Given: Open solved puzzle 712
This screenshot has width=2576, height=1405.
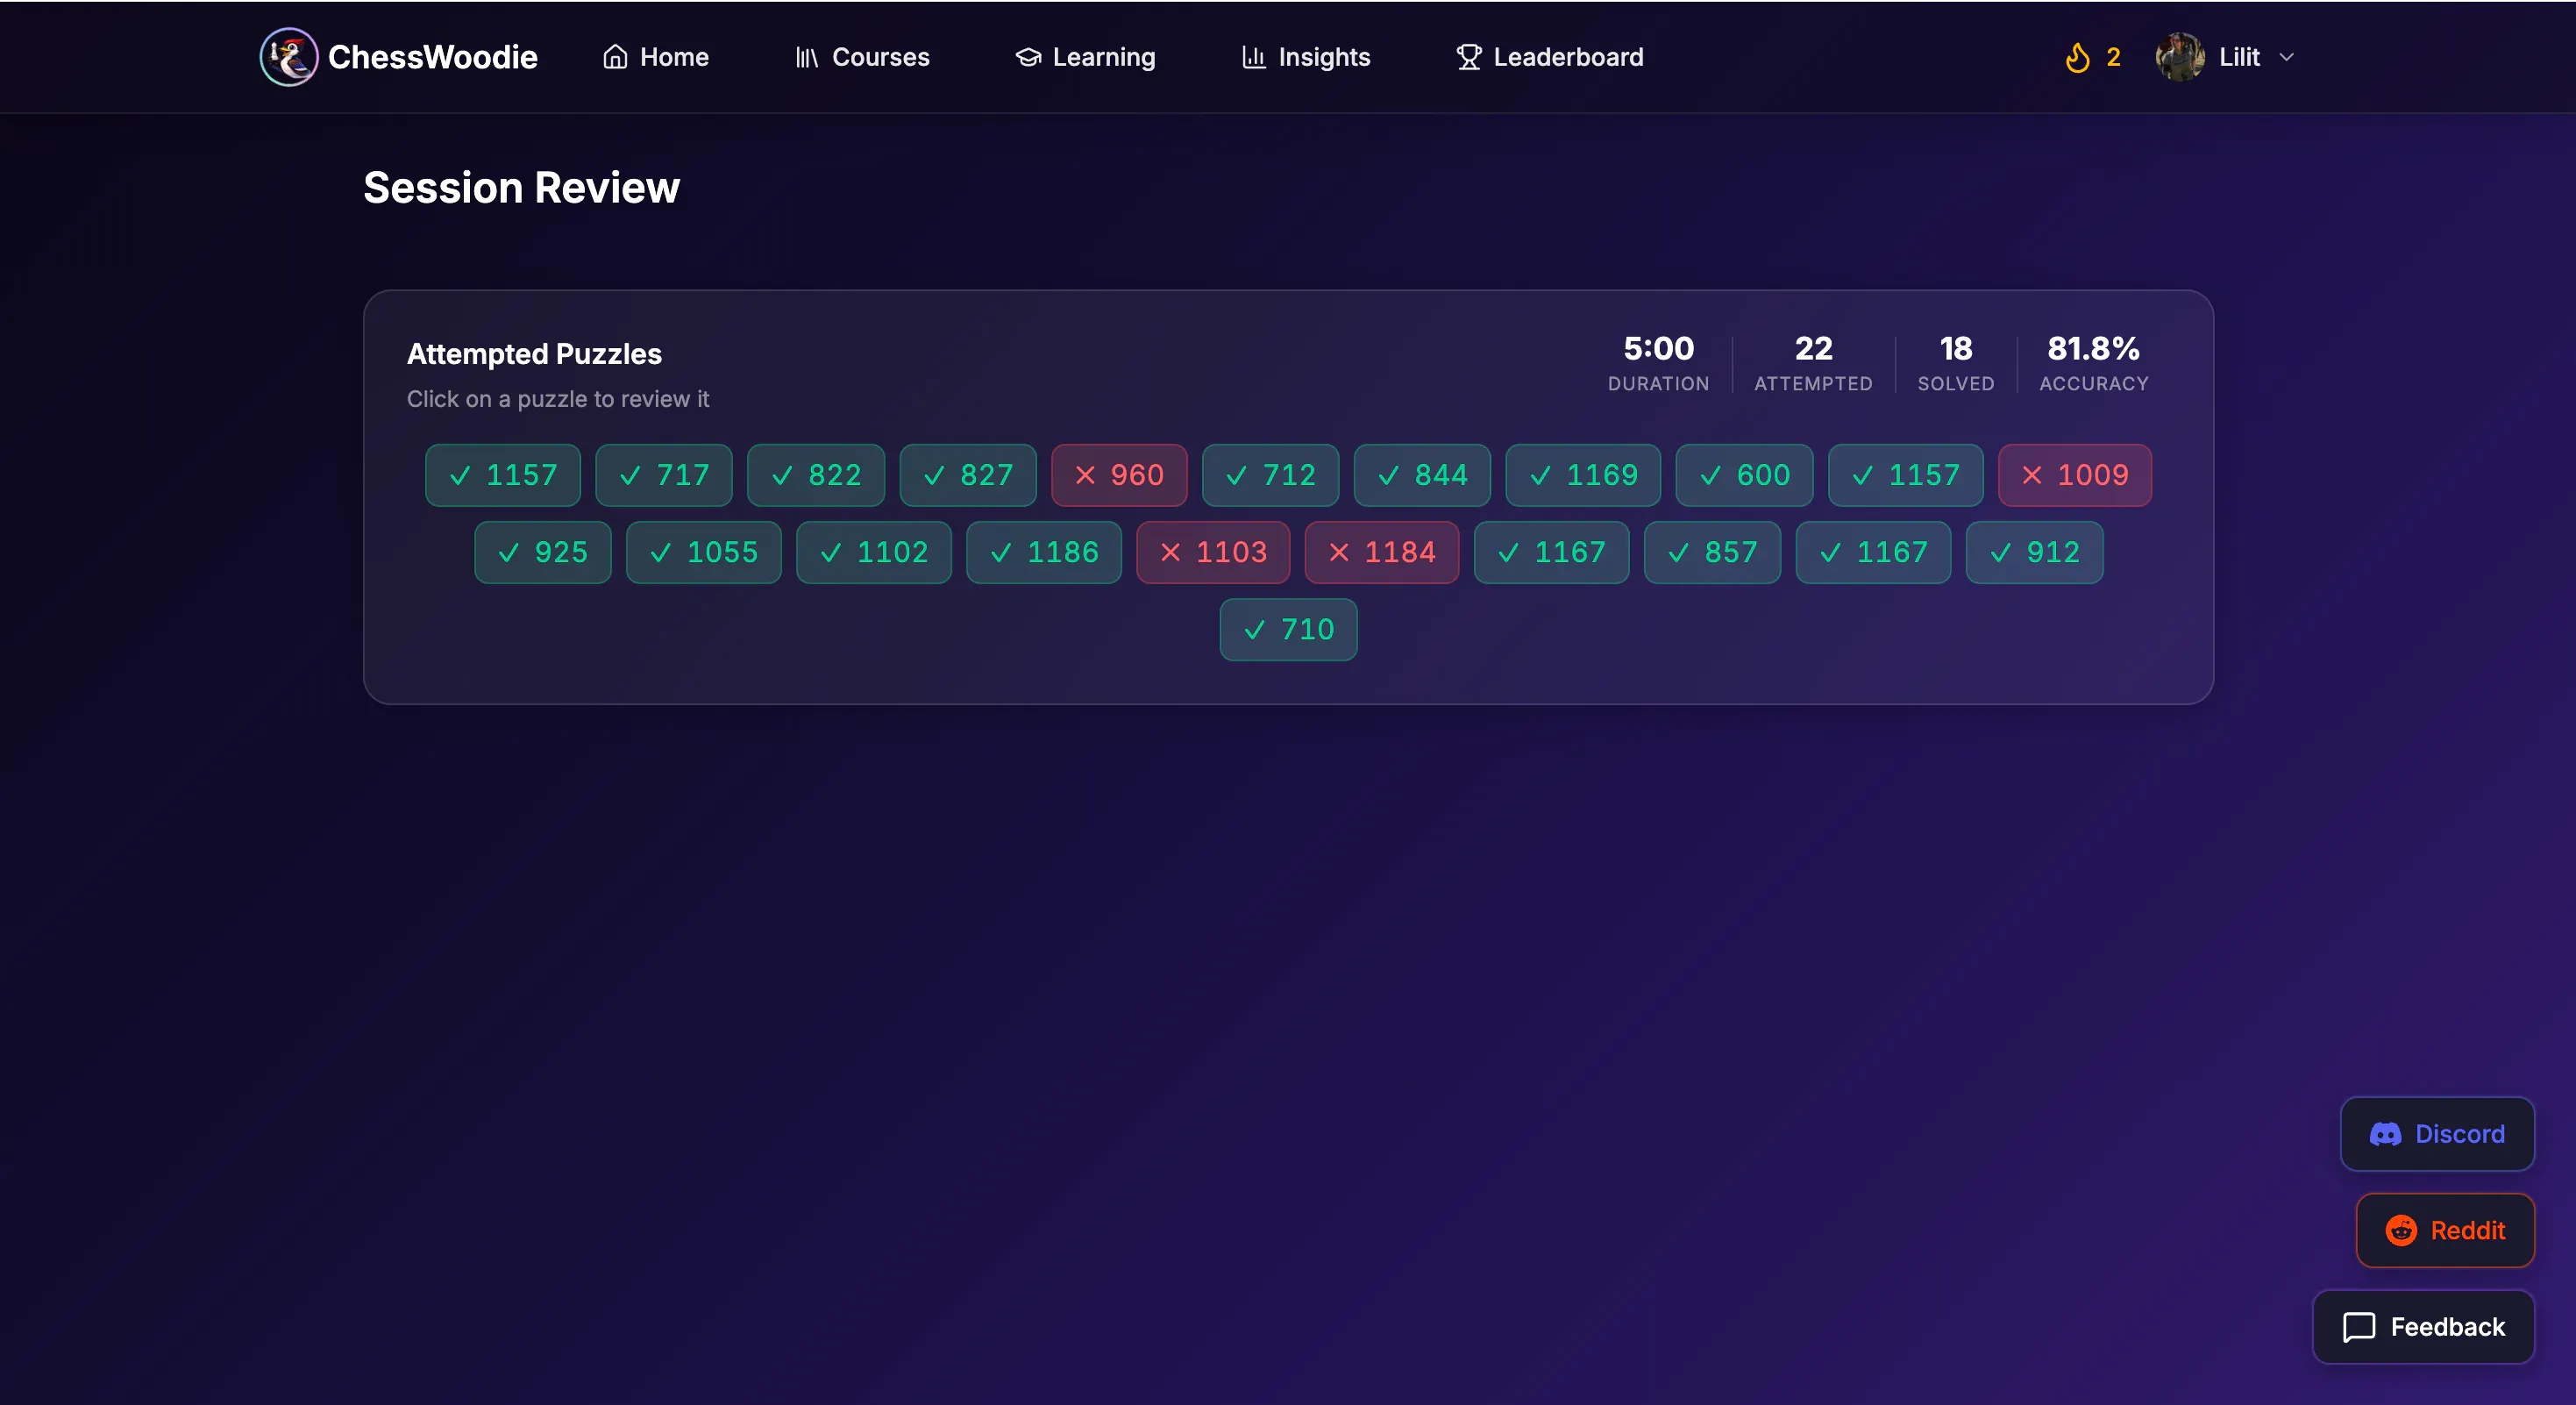Looking at the screenshot, I should pos(1270,475).
